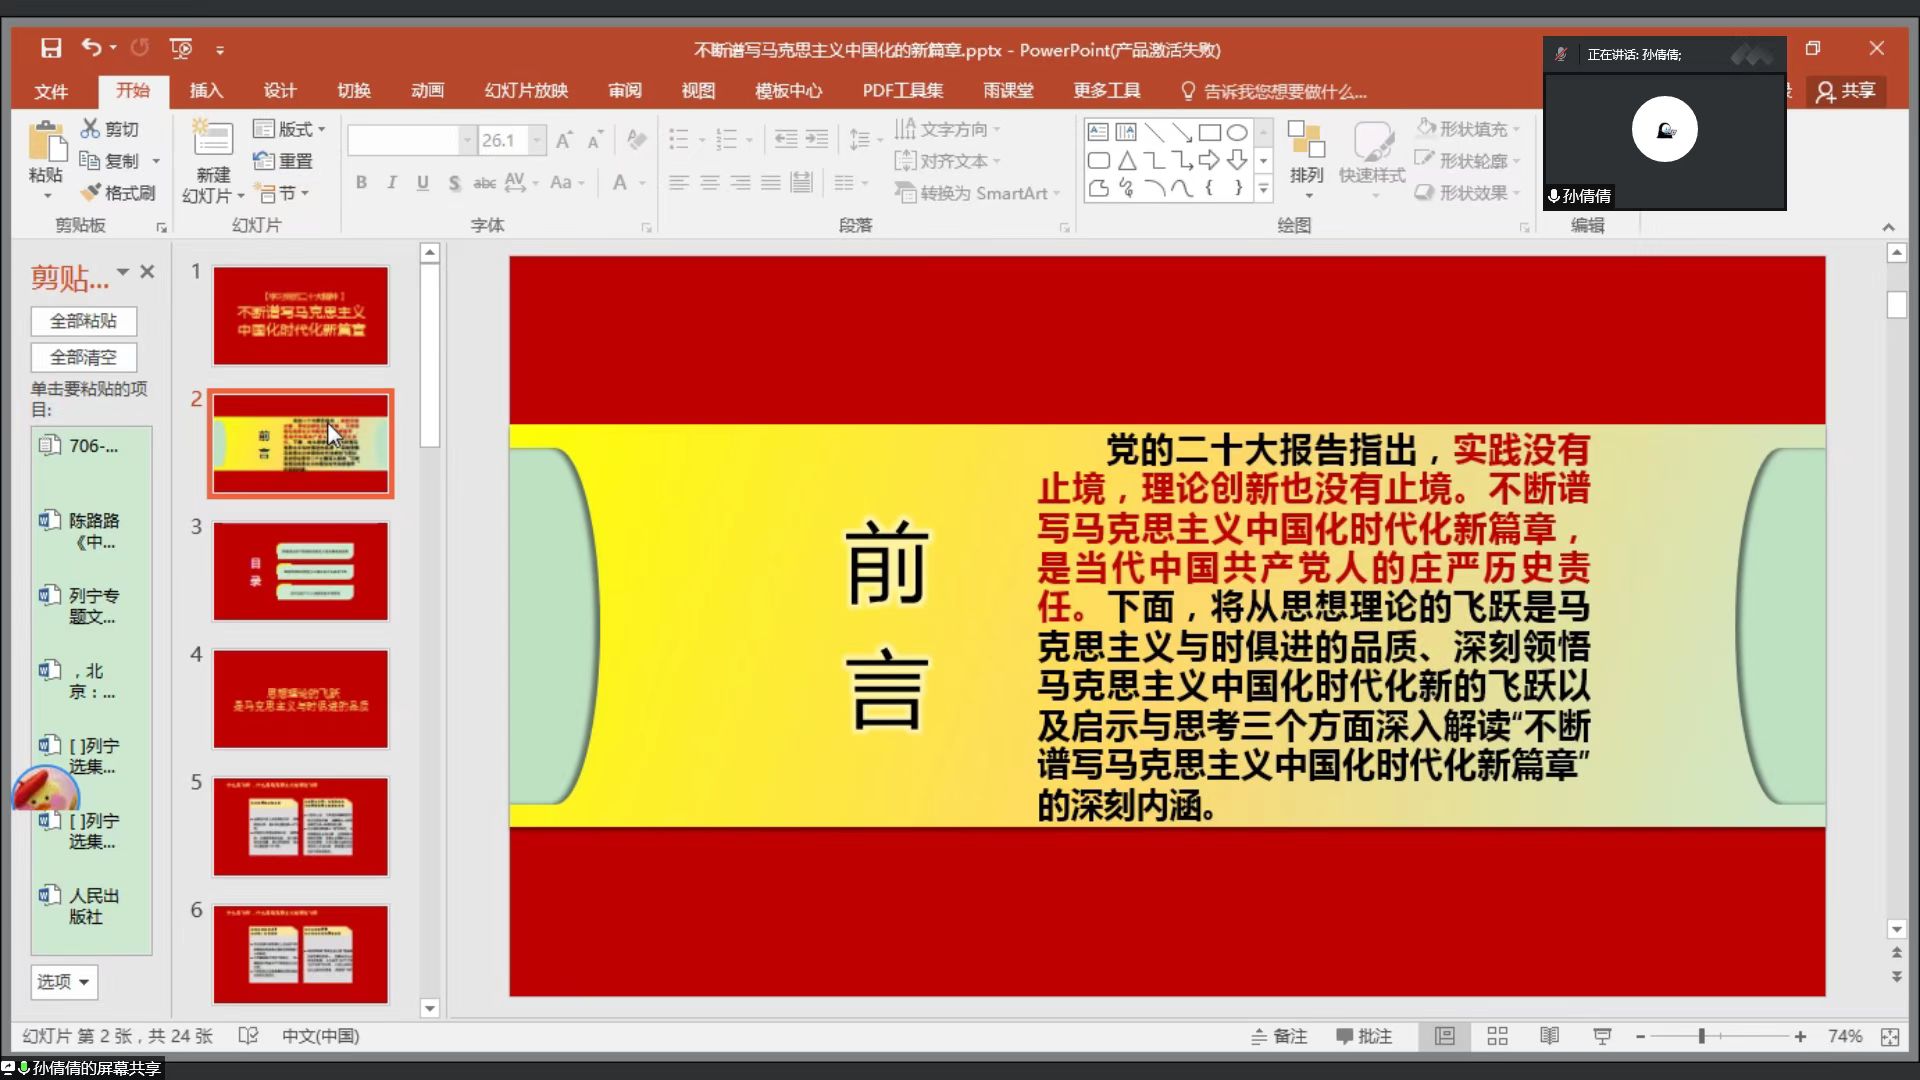Image resolution: width=1920 pixels, height=1080 pixels.
Task: Click the New Slide icon
Action: click(x=213, y=140)
